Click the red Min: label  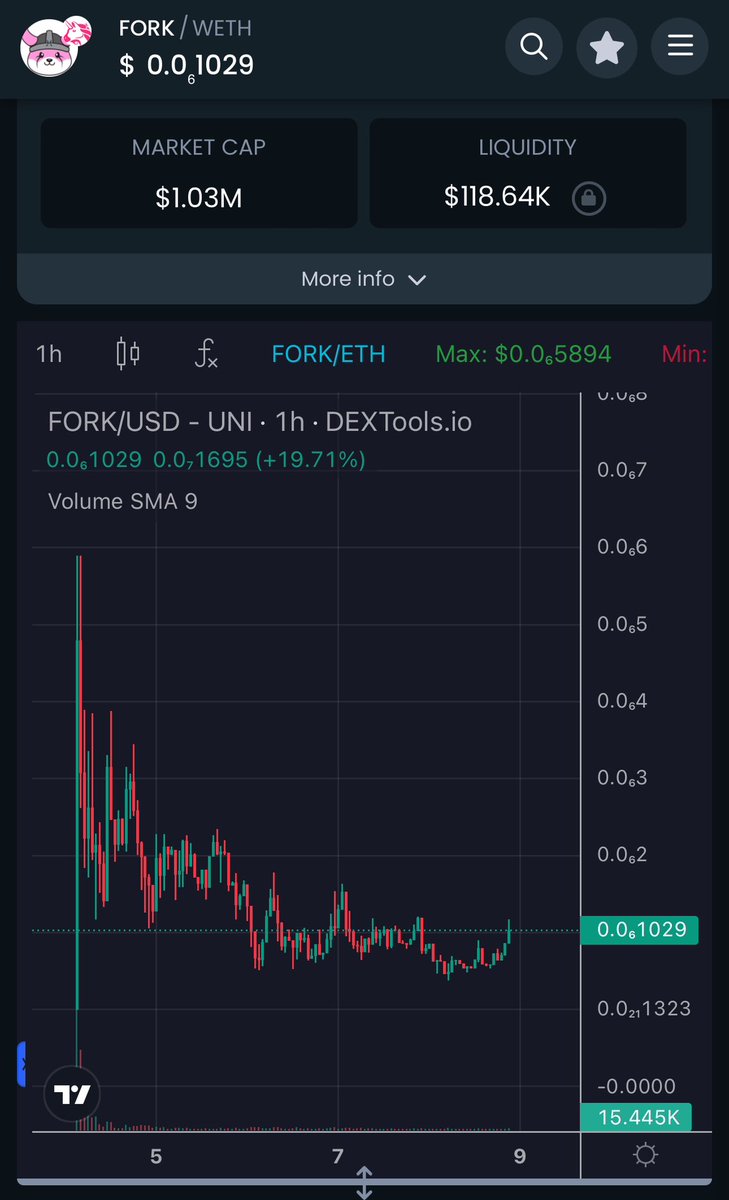coord(685,354)
